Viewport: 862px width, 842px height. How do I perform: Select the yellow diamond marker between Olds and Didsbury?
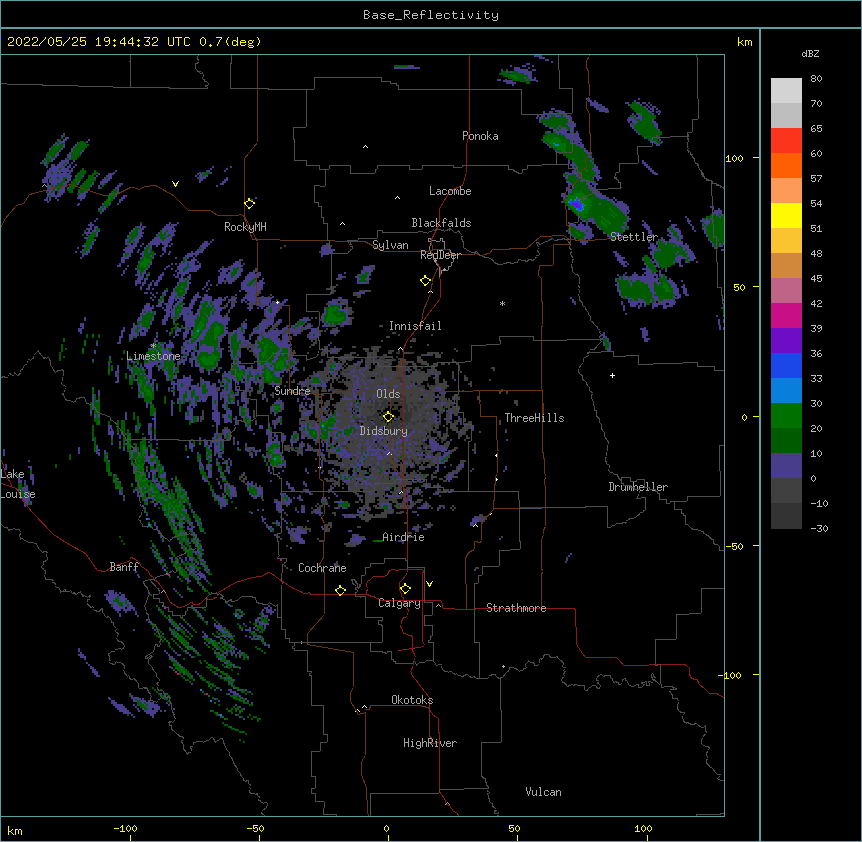pos(388,417)
